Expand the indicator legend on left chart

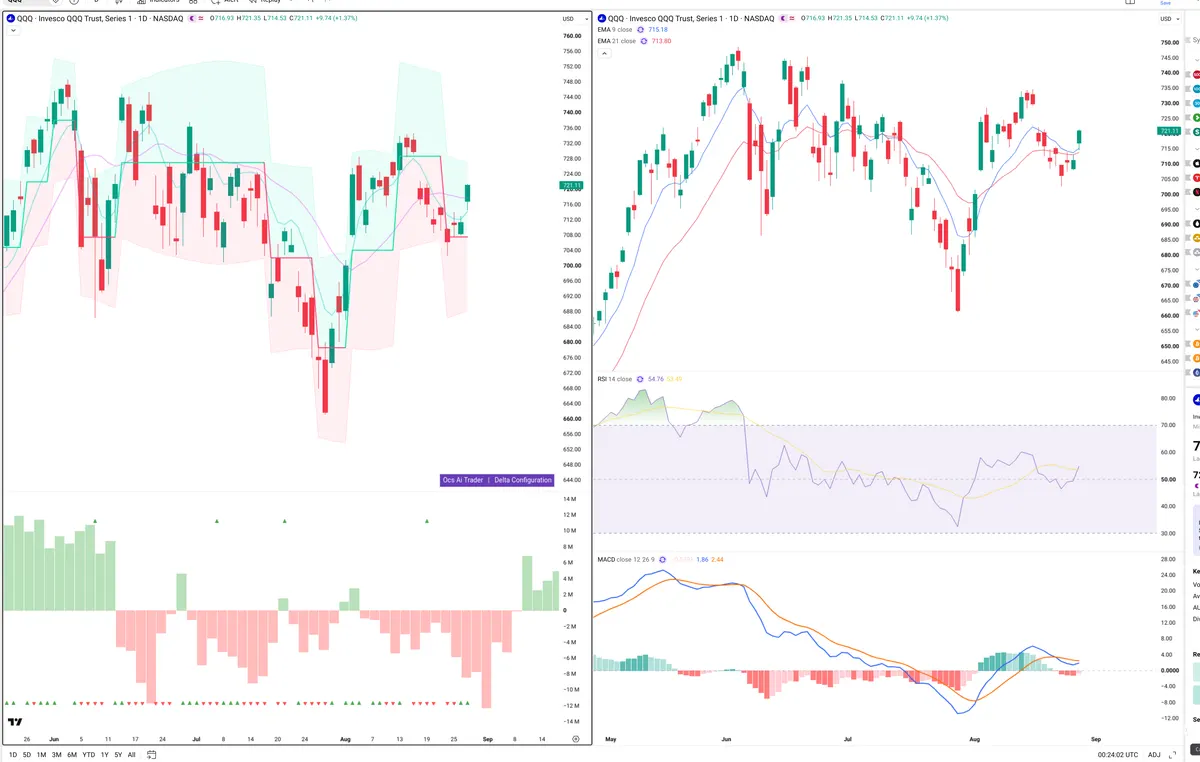coord(12,31)
